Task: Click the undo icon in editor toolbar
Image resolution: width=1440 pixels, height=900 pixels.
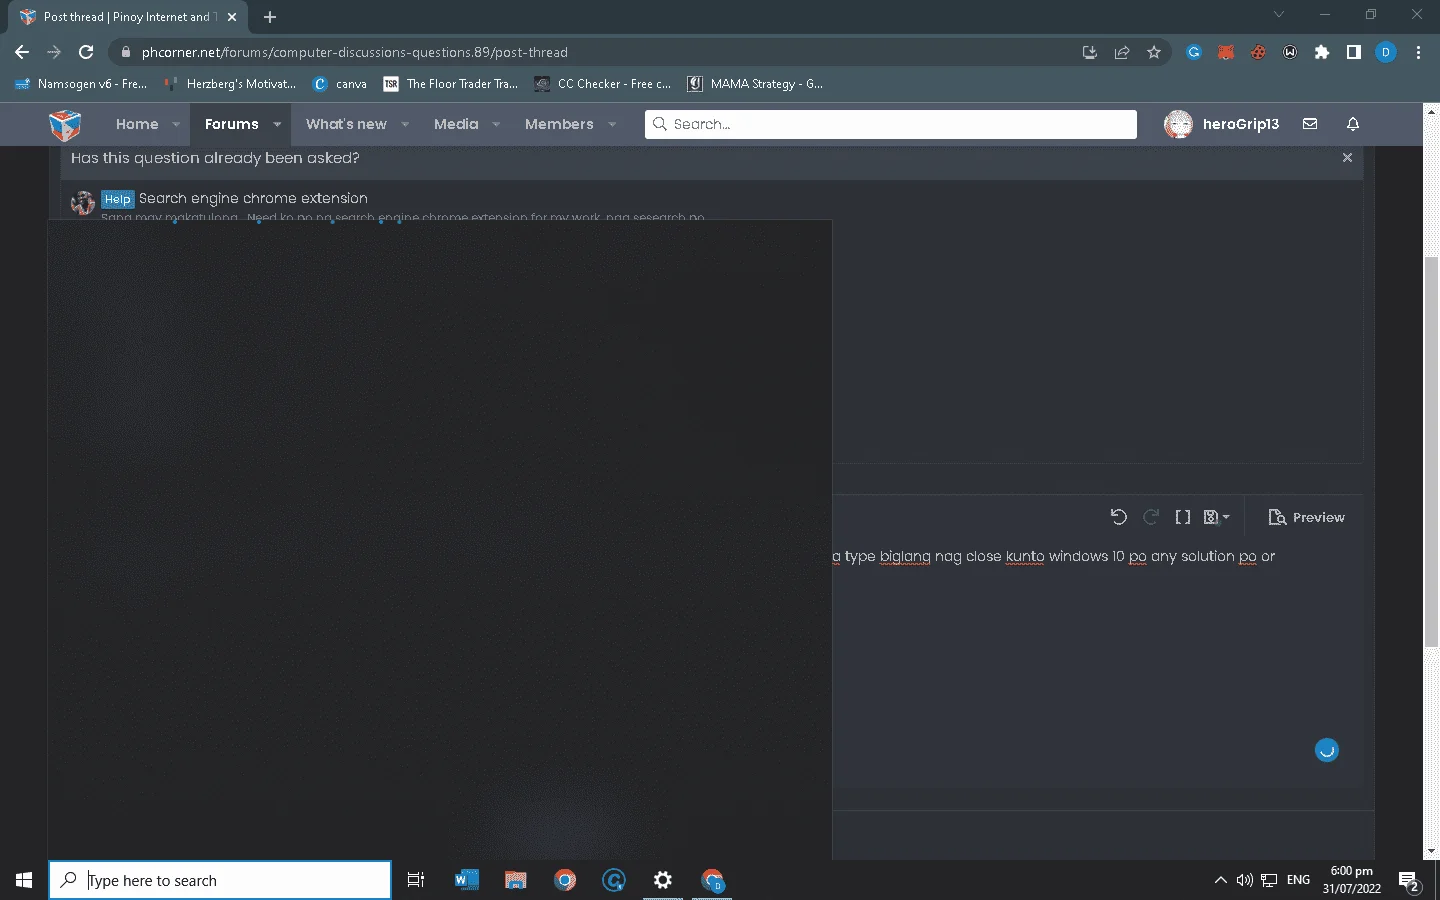Action: pyautogui.click(x=1119, y=517)
